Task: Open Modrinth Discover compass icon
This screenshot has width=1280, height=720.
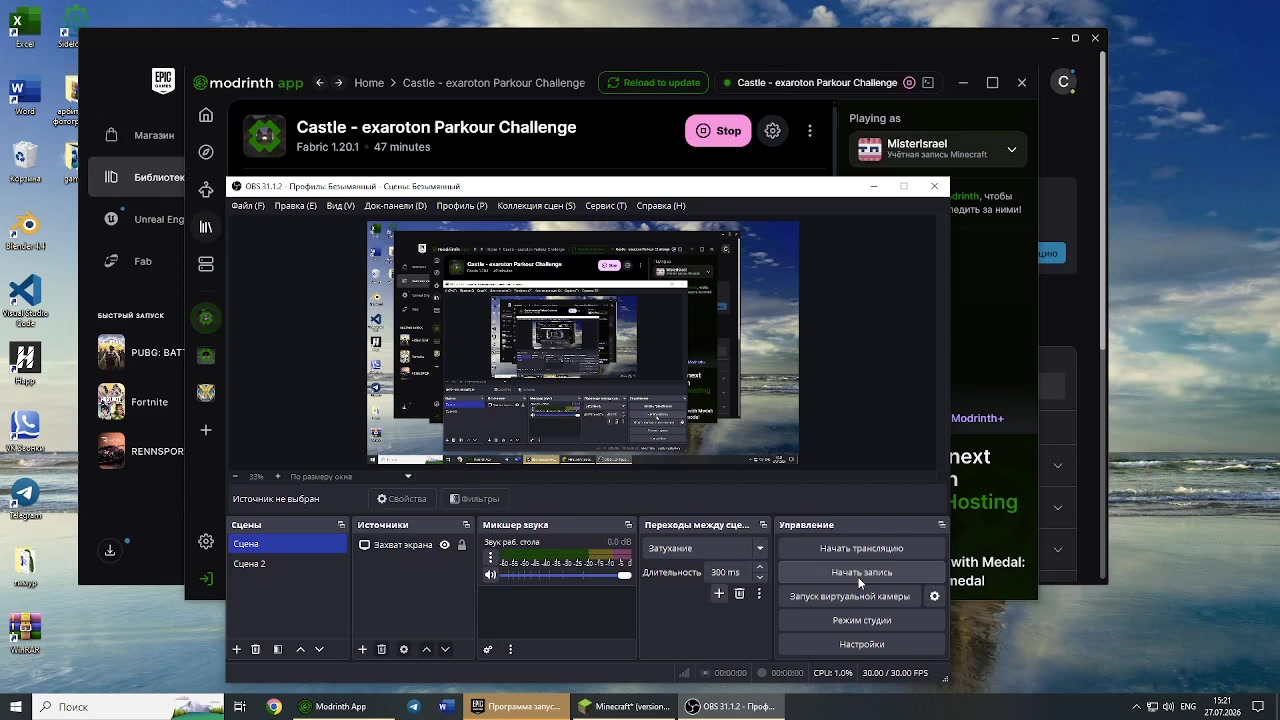Action: pos(206,152)
